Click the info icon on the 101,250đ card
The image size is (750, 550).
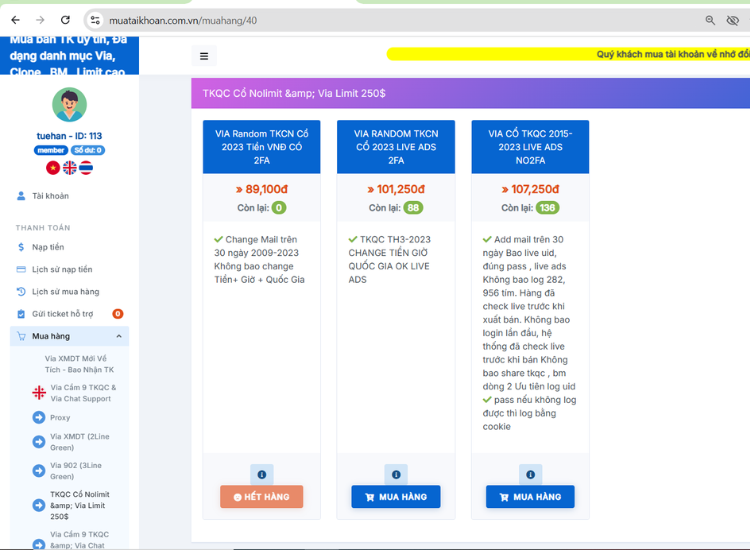[396, 474]
